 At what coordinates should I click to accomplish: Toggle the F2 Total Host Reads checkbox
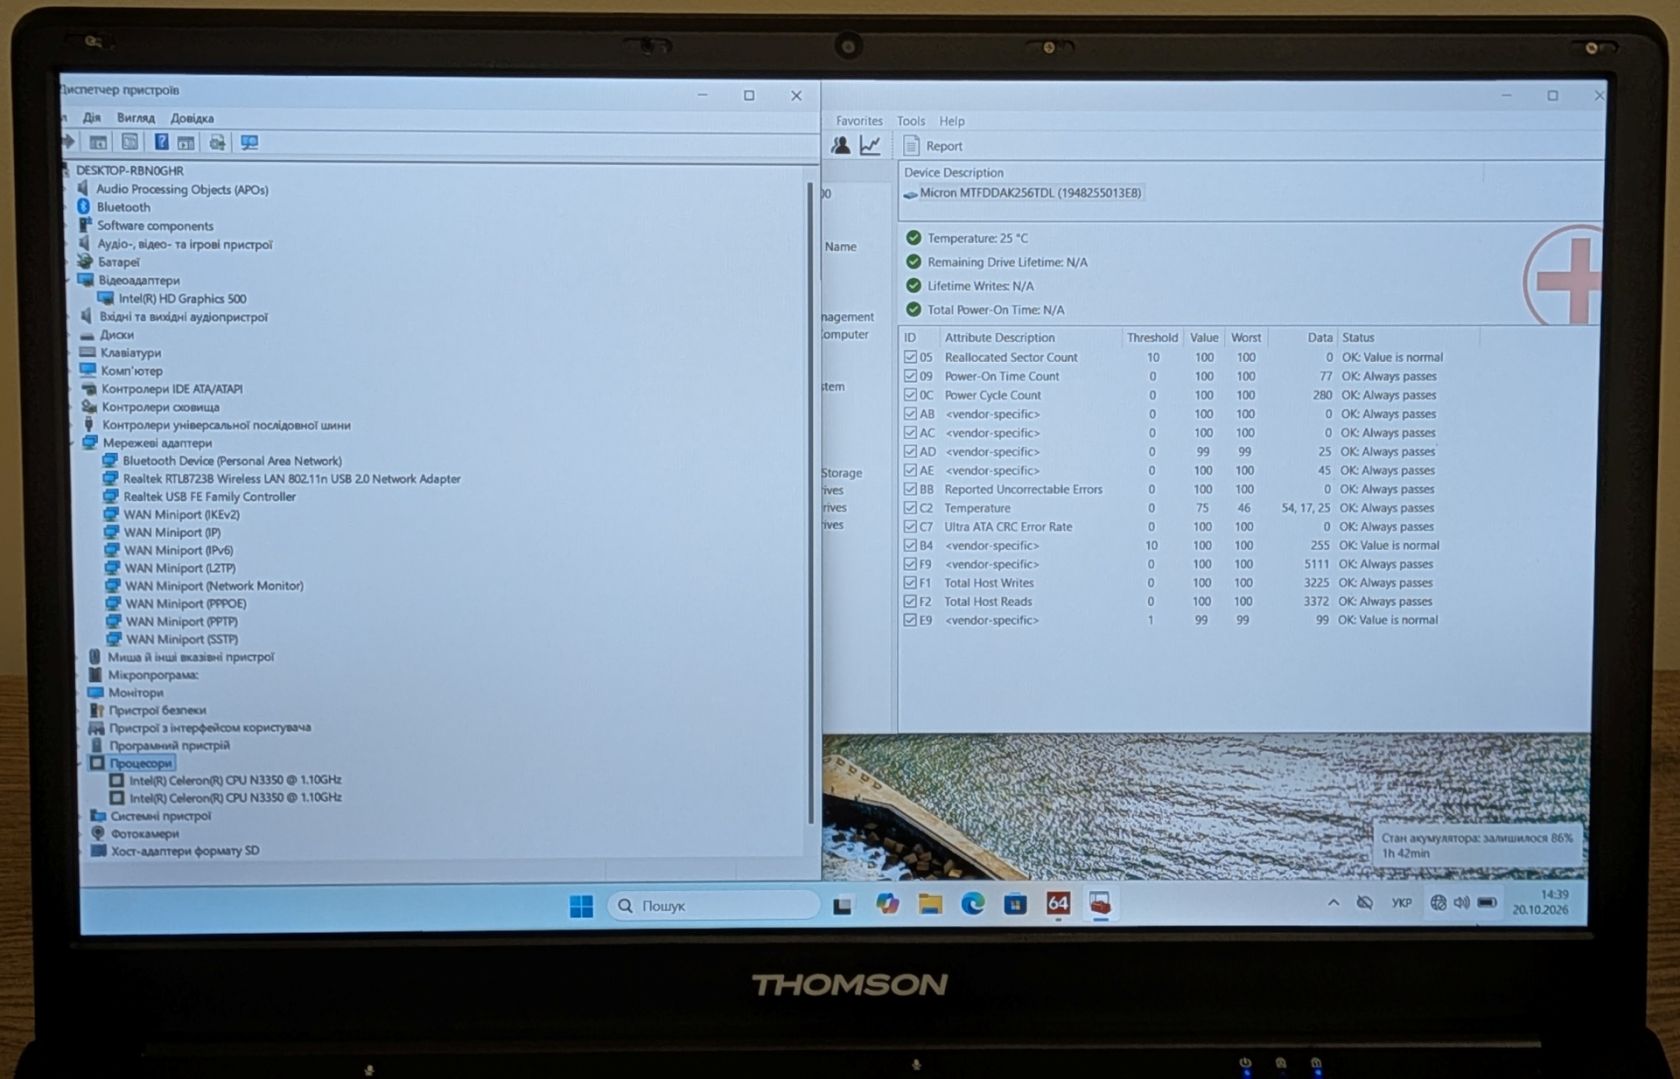click(910, 602)
